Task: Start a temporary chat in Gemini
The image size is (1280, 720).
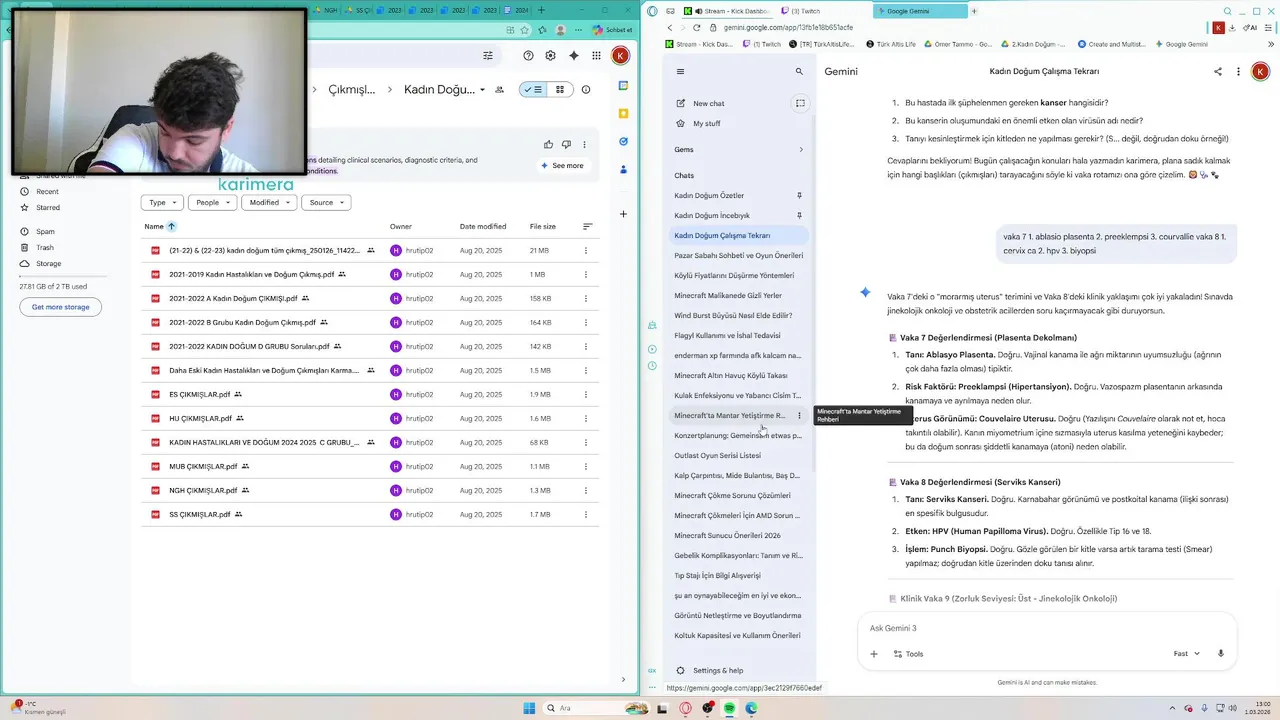Action: pos(800,103)
